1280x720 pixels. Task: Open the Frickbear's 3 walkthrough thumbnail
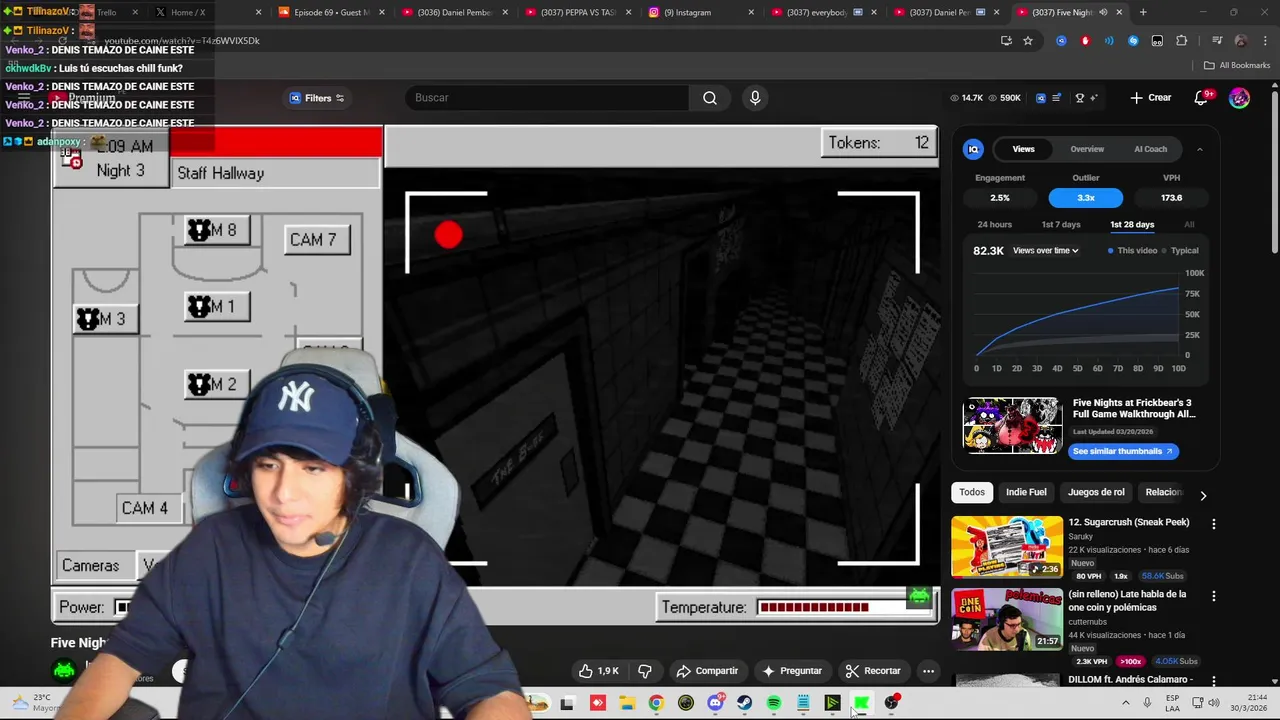point(1012,426)
